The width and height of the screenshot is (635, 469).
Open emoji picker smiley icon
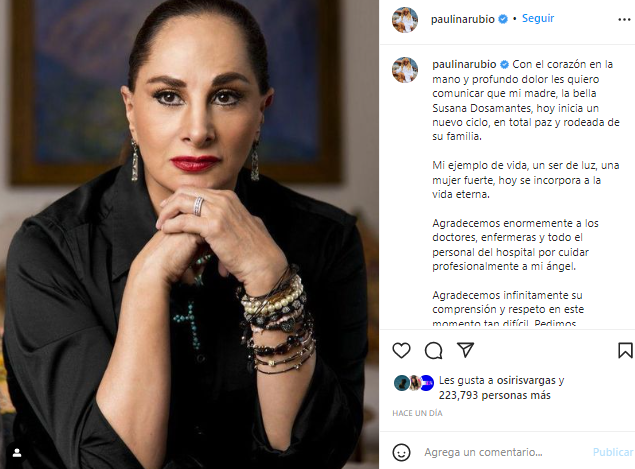tap(401, 452)
